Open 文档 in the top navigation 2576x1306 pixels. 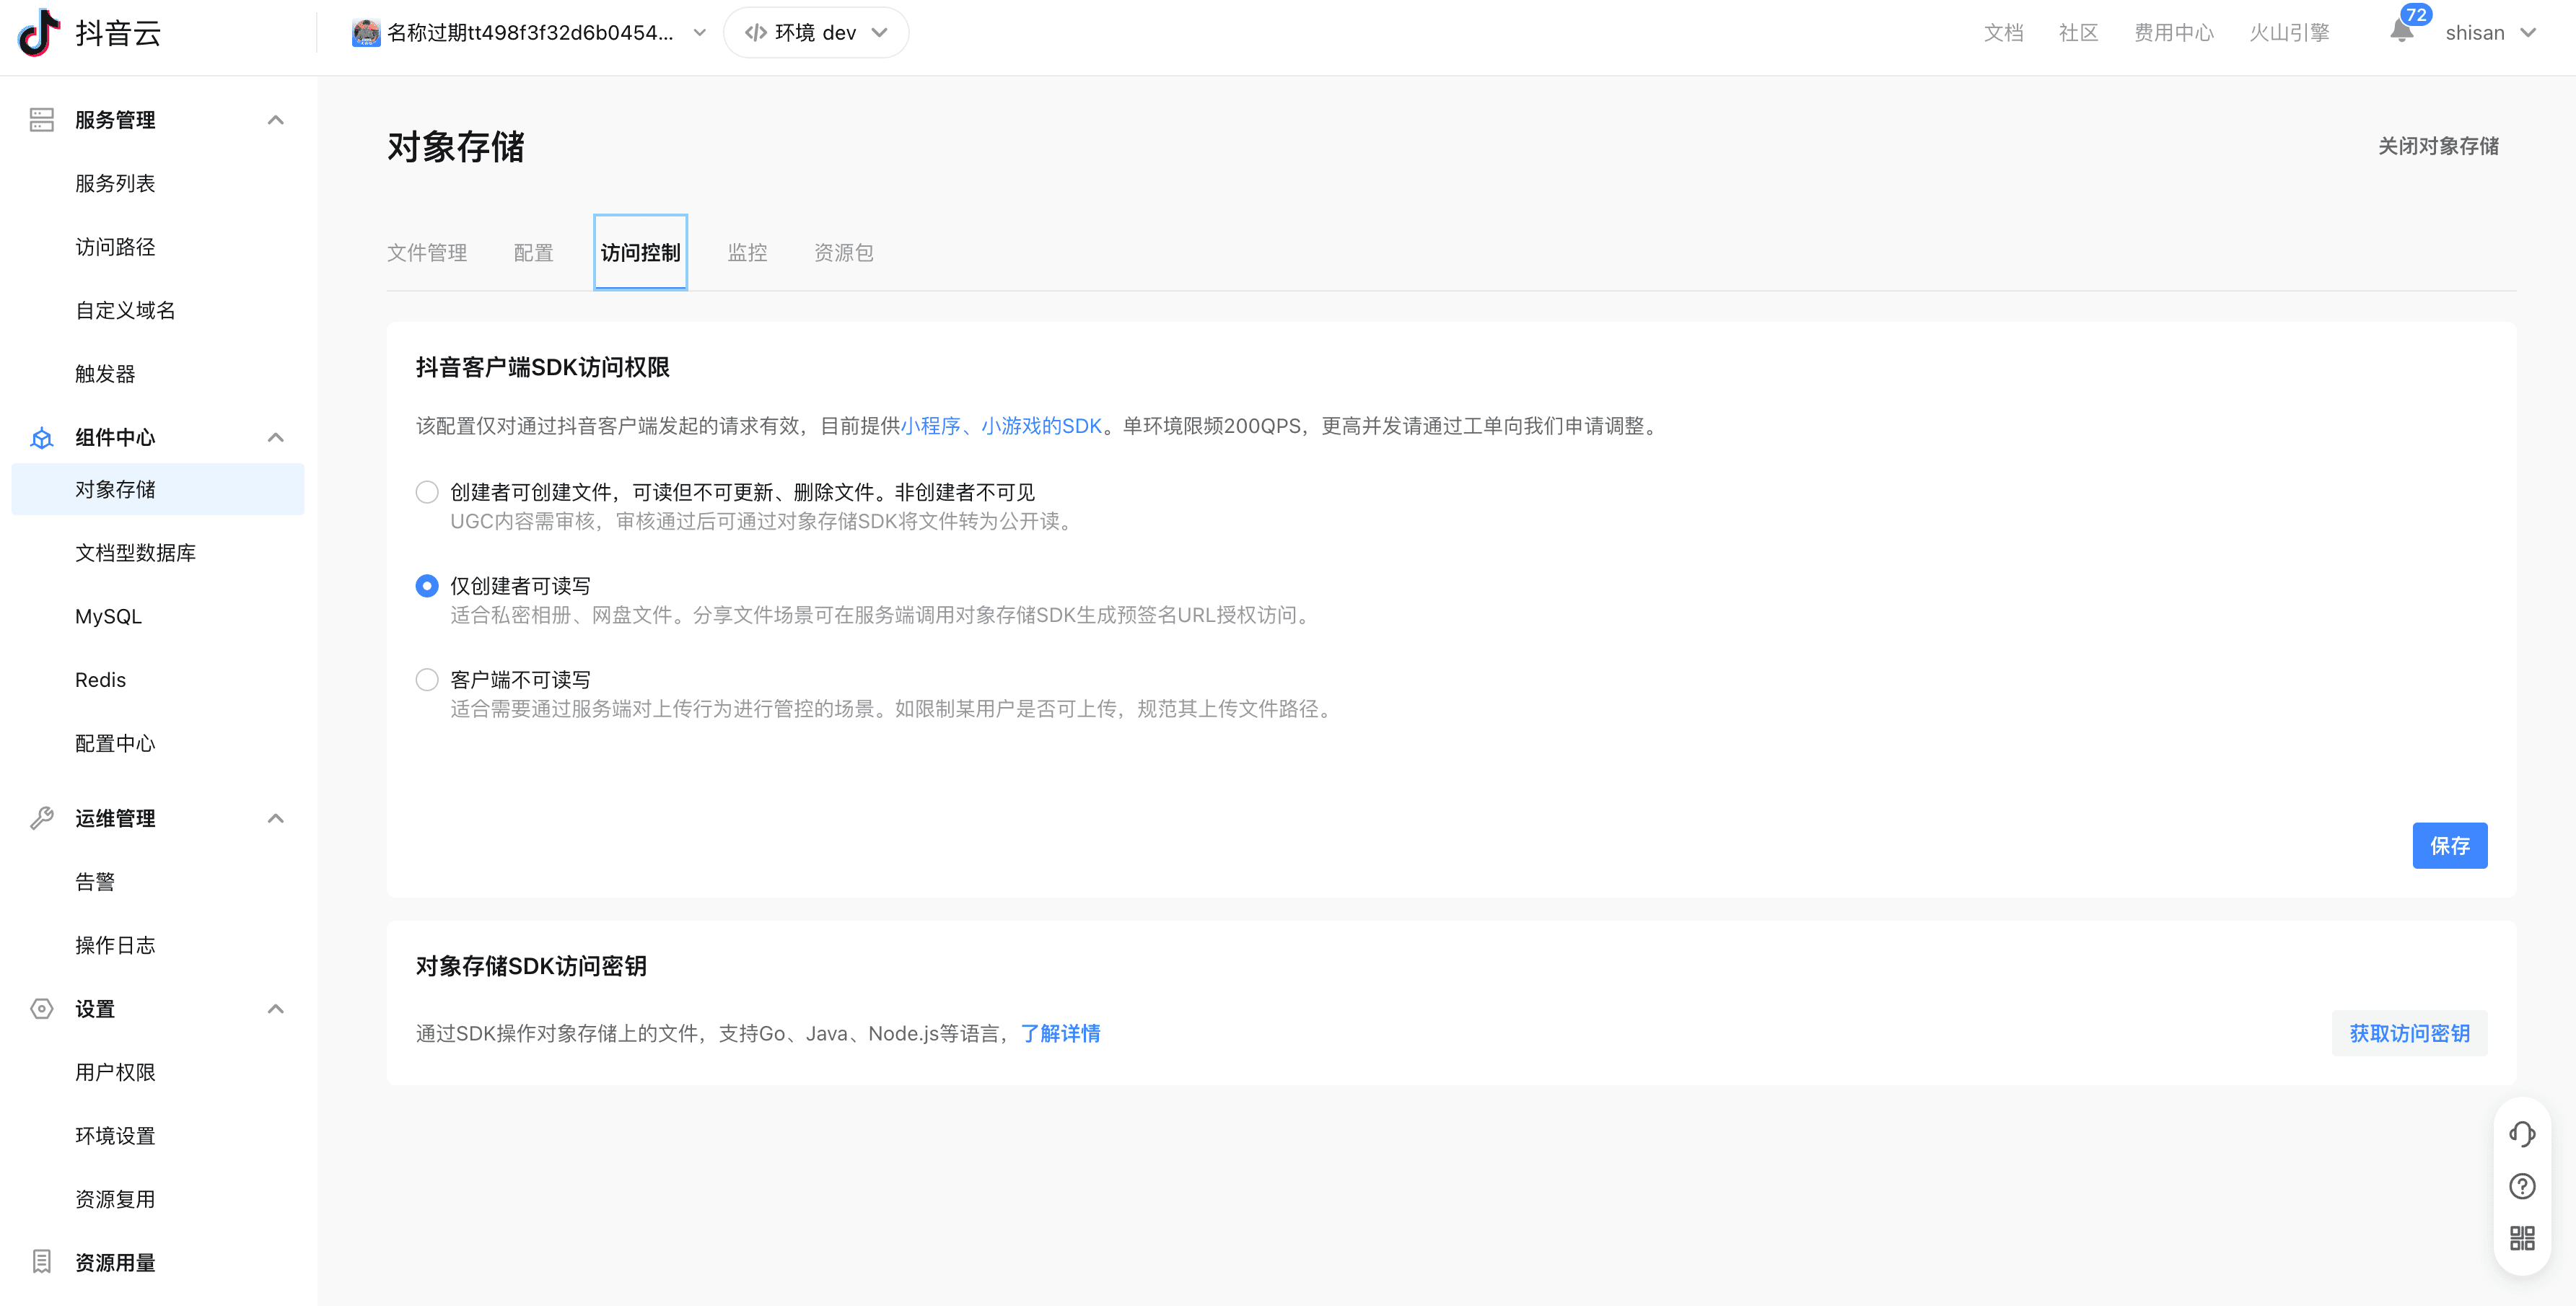pyautogui.click(x=2003, y=33)
